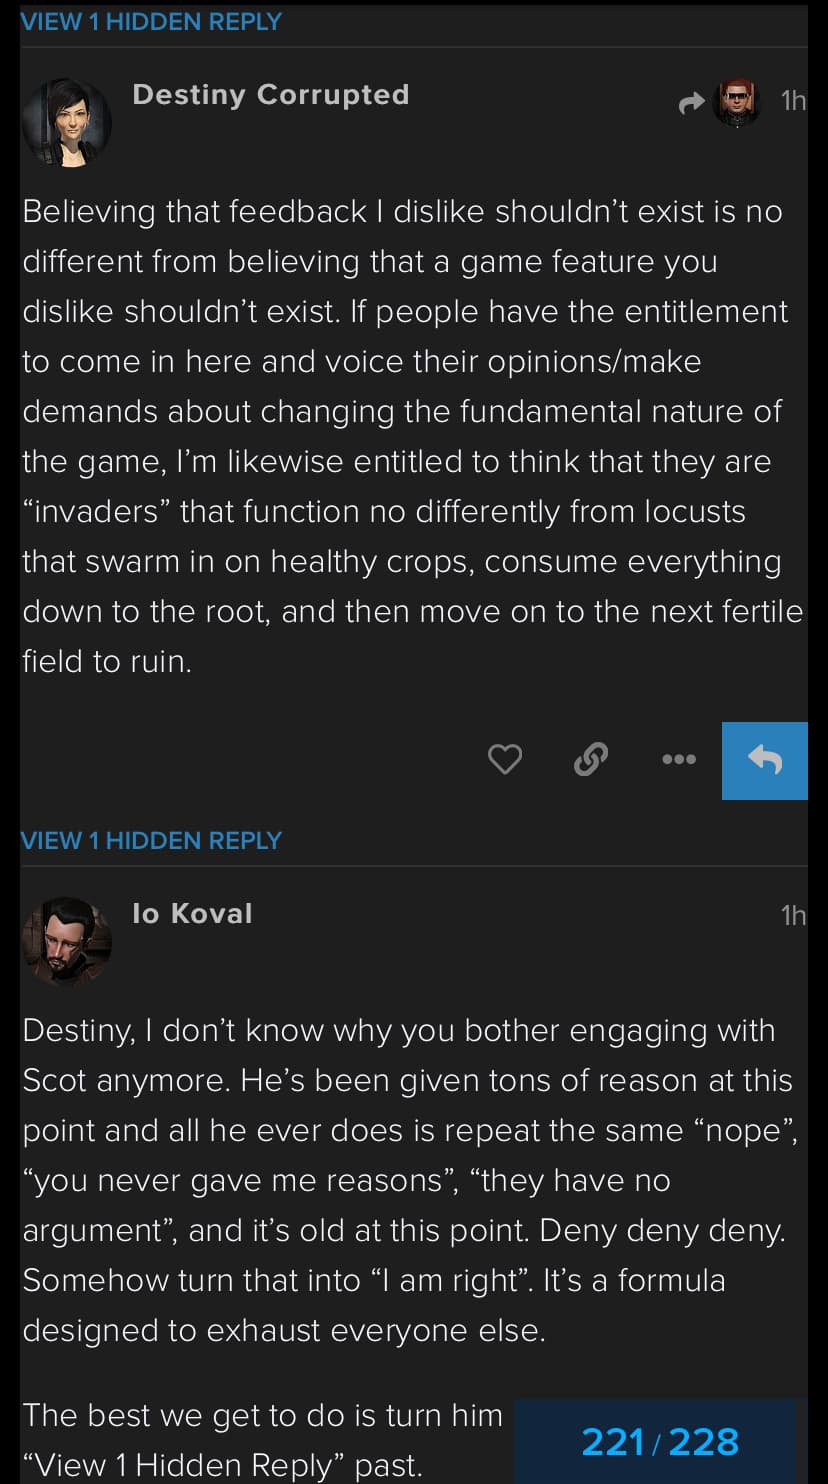Expand the topmost View 1 Hidden Reply
This screenshot has width=828, height=1484.
pyautogui.click(x=151, y=21)
